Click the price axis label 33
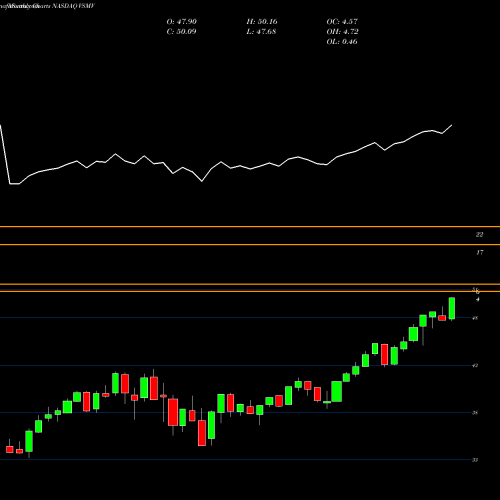 (x=475, y=460)
